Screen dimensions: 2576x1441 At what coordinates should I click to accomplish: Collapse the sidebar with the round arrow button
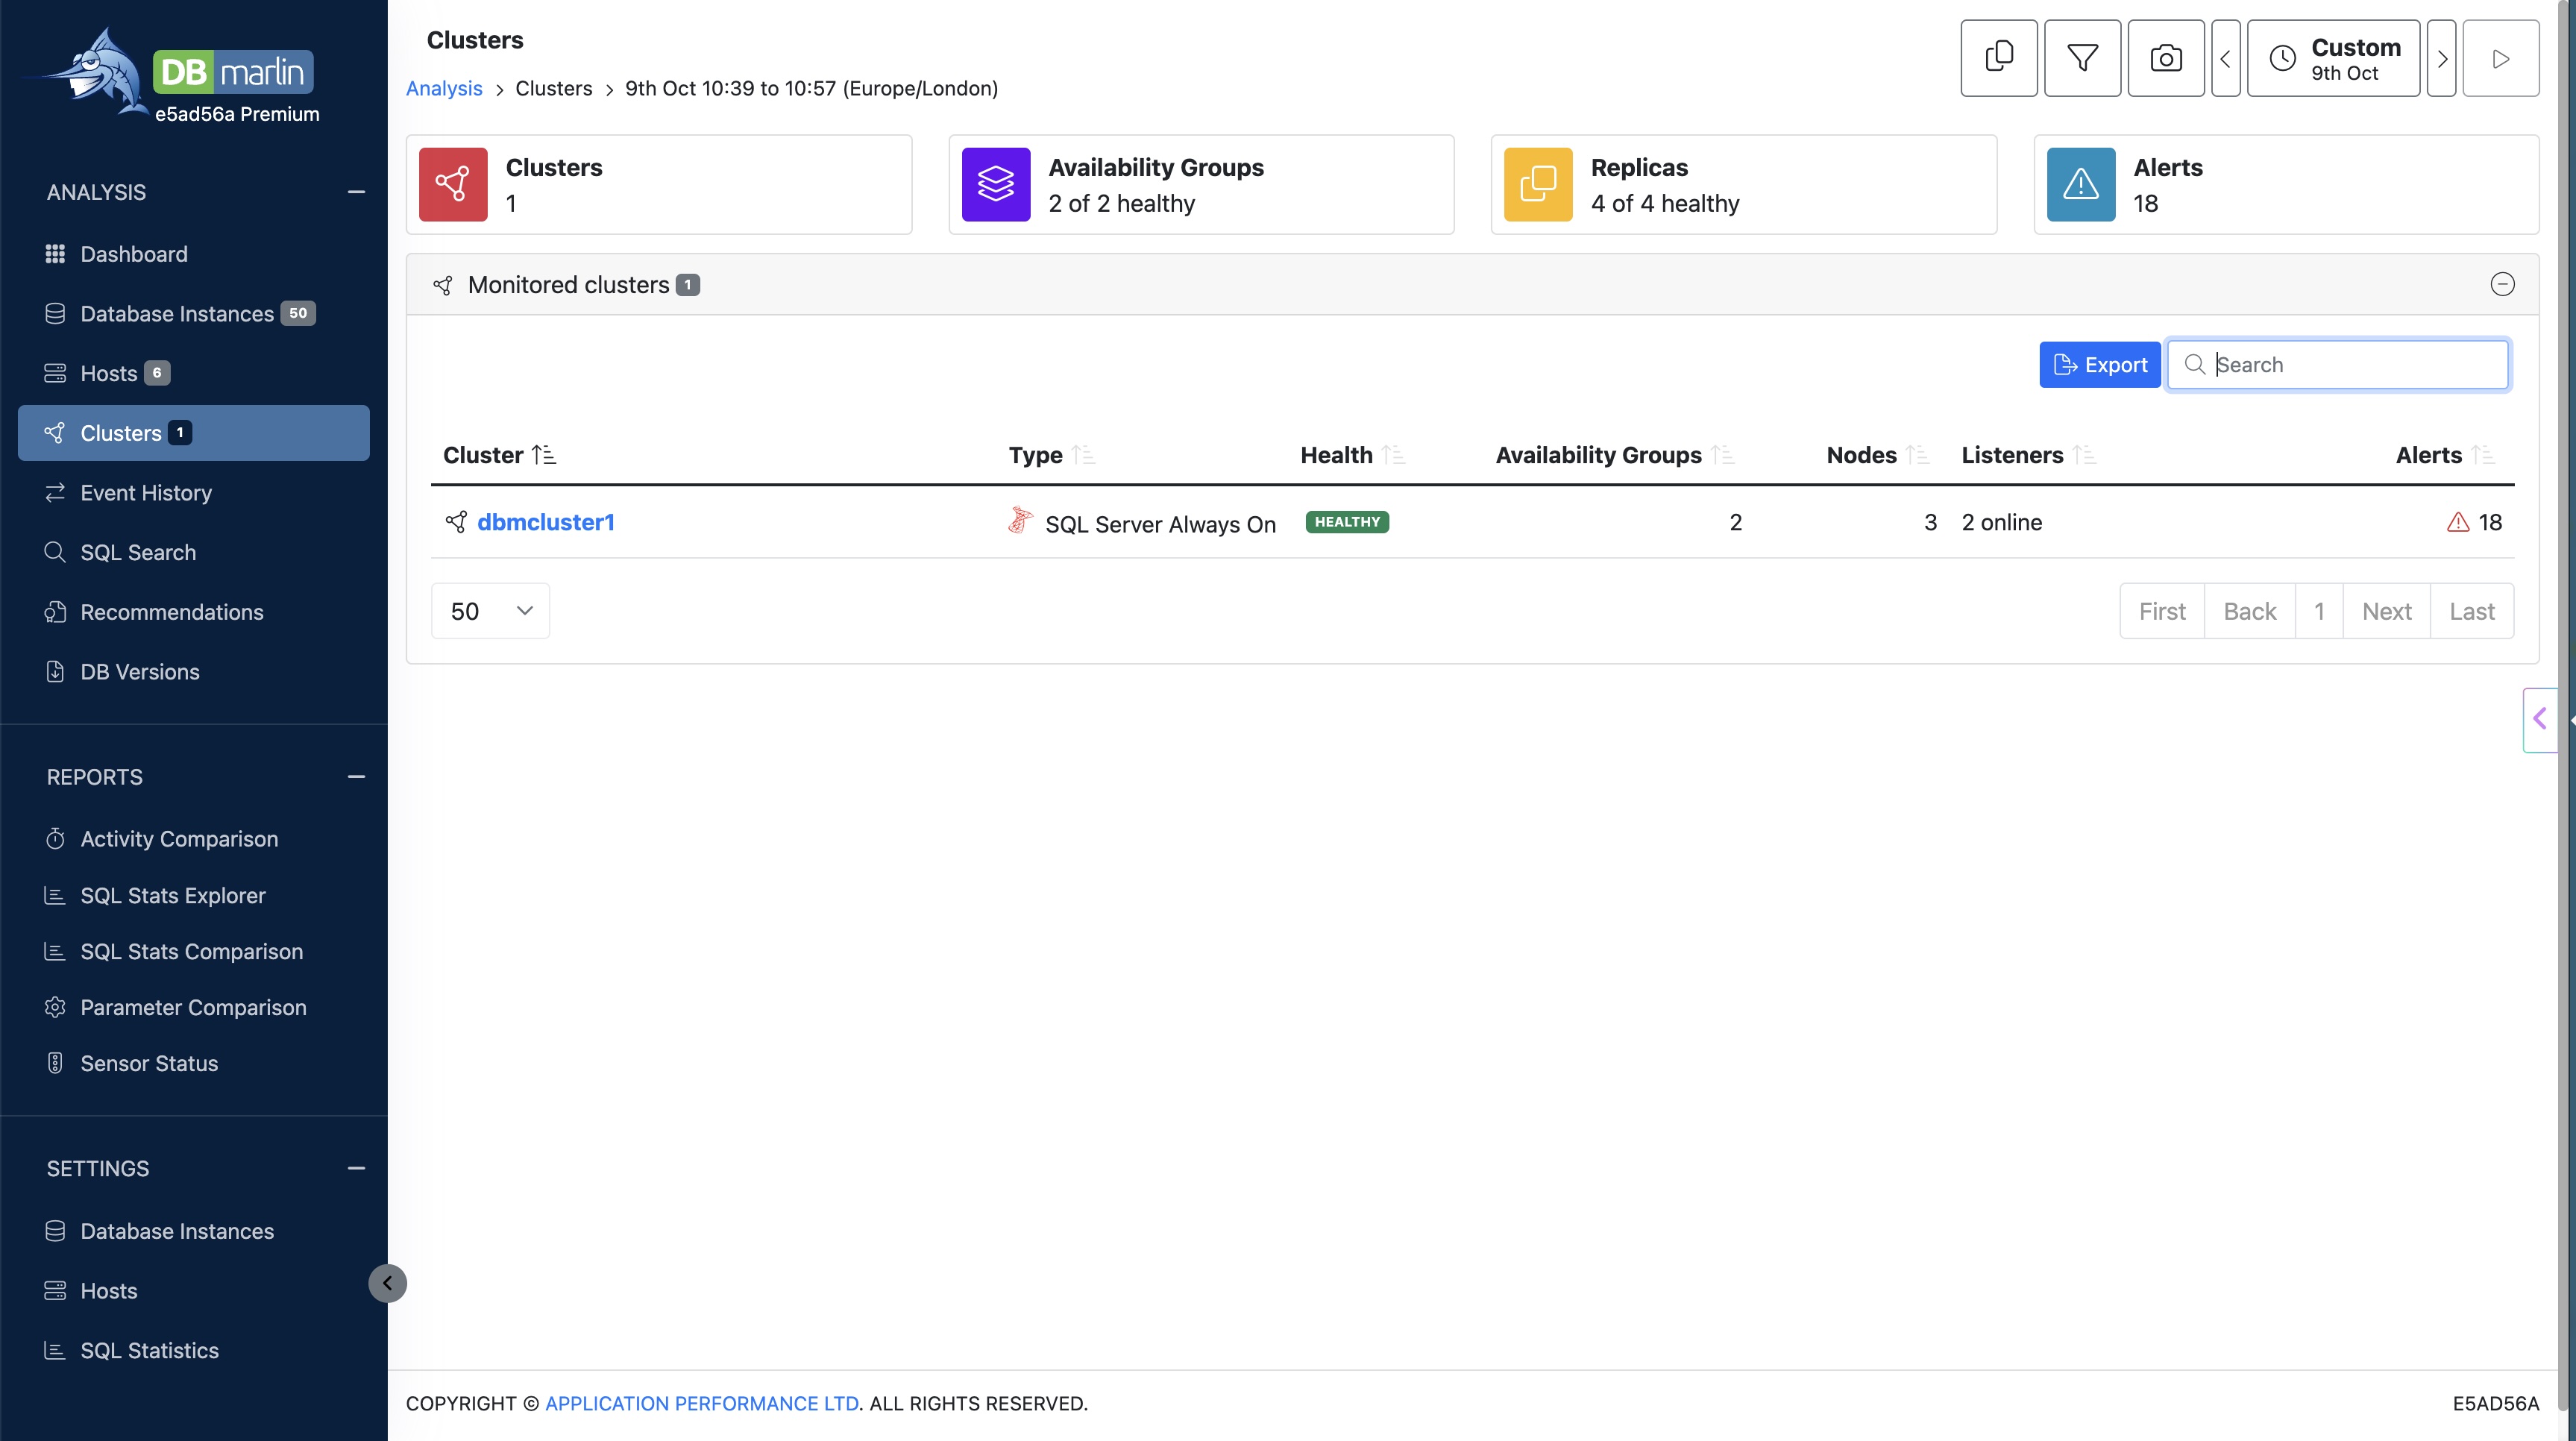coord(387,1283)
